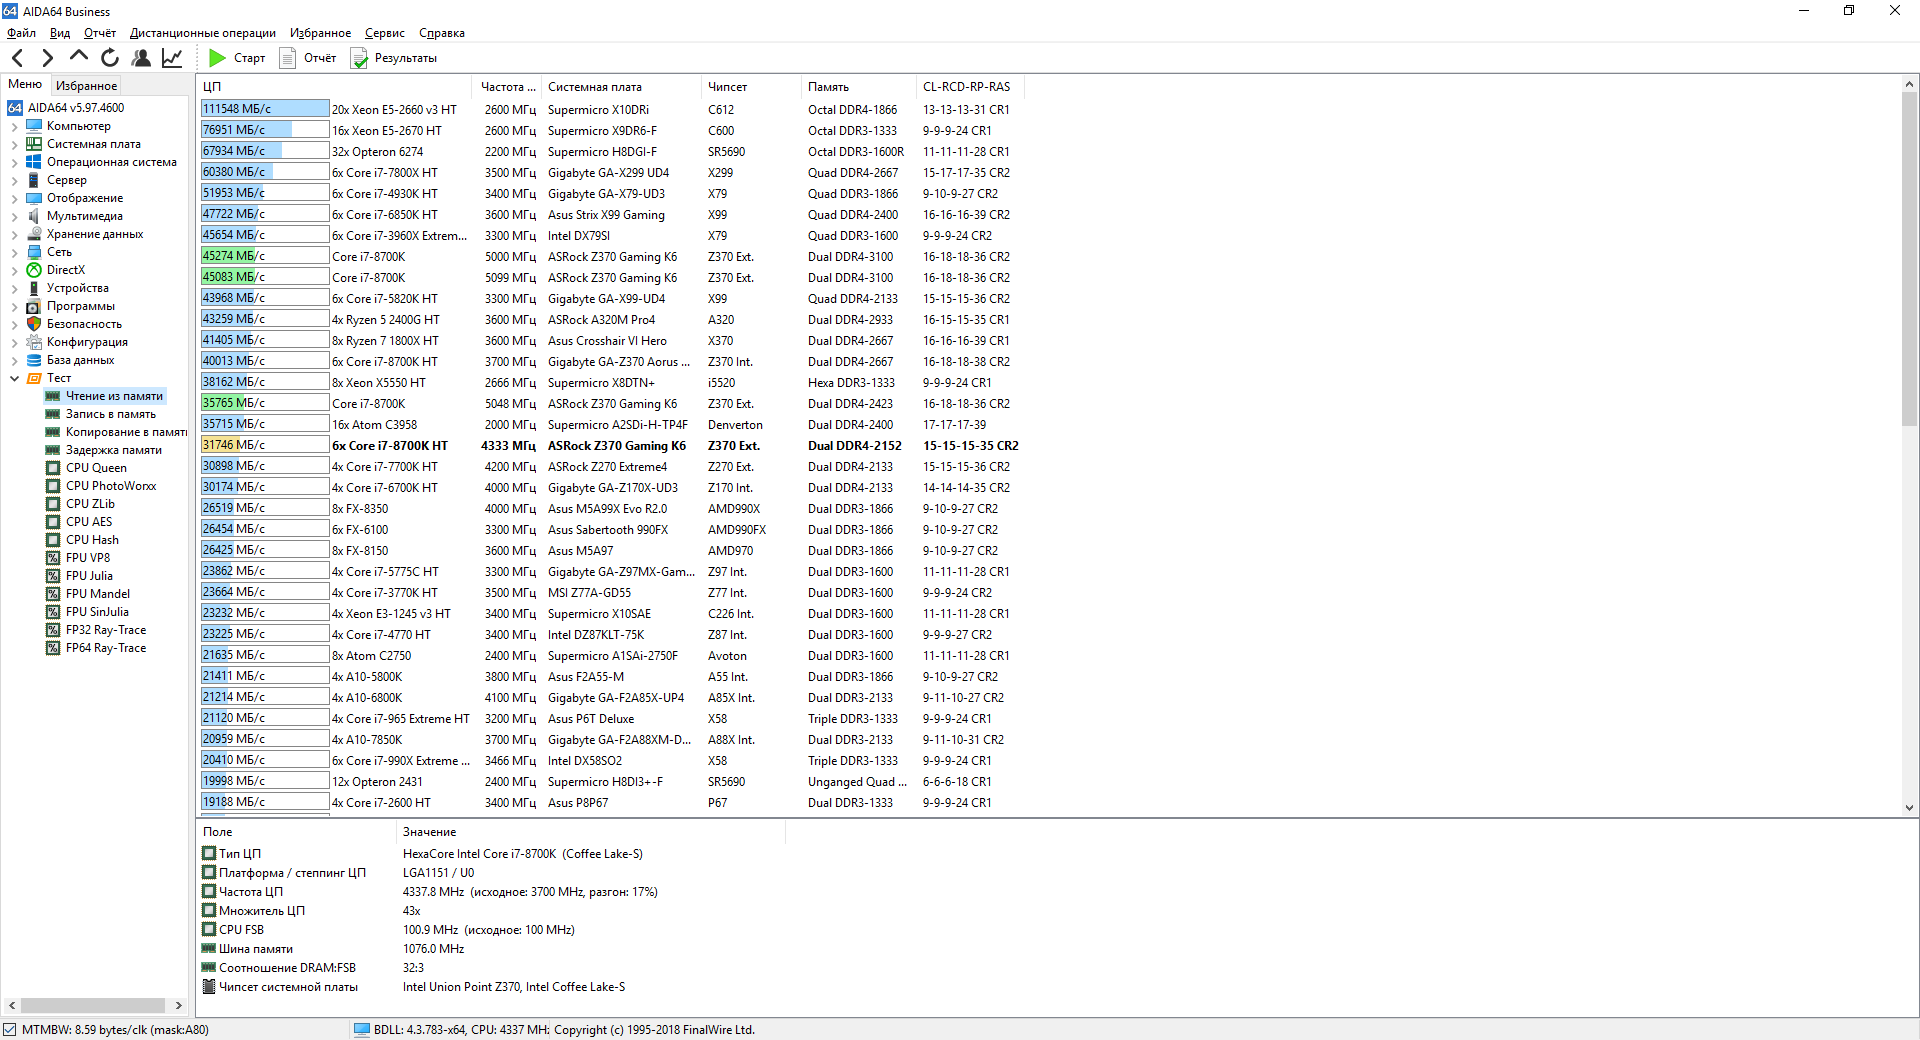The height and width of the screenshot is (1040, 1920).
Task: Click the FPU Mandel benchmark icon
Action: point(53,594)
